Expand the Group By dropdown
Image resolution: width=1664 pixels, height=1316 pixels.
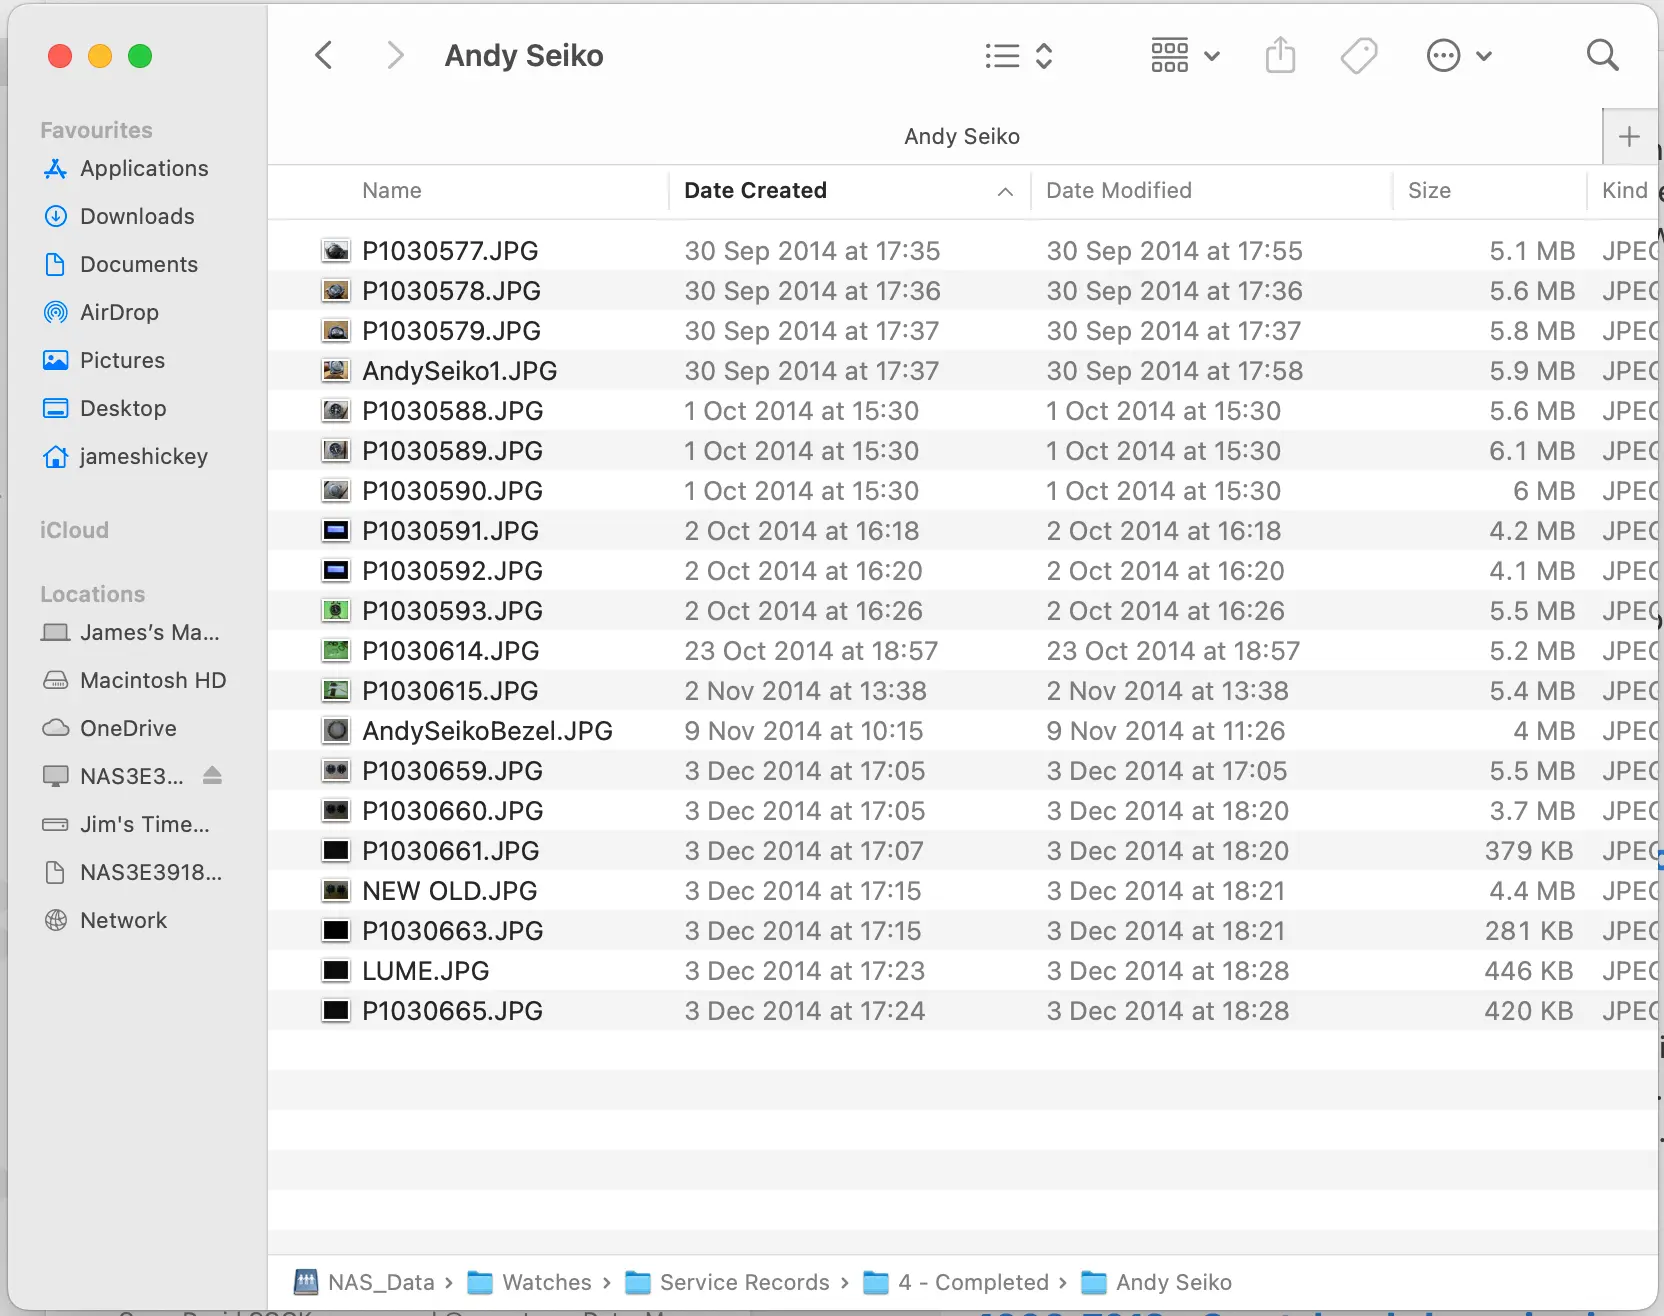pyautogui.click(x=1184, y=55)
